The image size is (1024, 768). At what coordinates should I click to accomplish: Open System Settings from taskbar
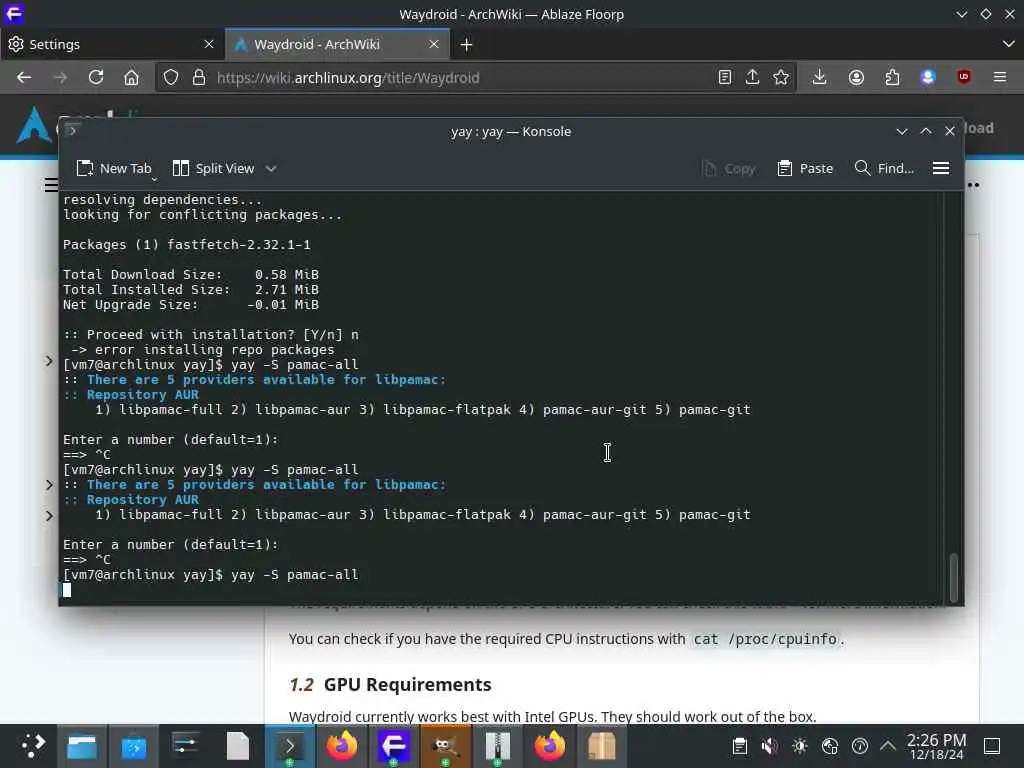(x=185, y=746)
